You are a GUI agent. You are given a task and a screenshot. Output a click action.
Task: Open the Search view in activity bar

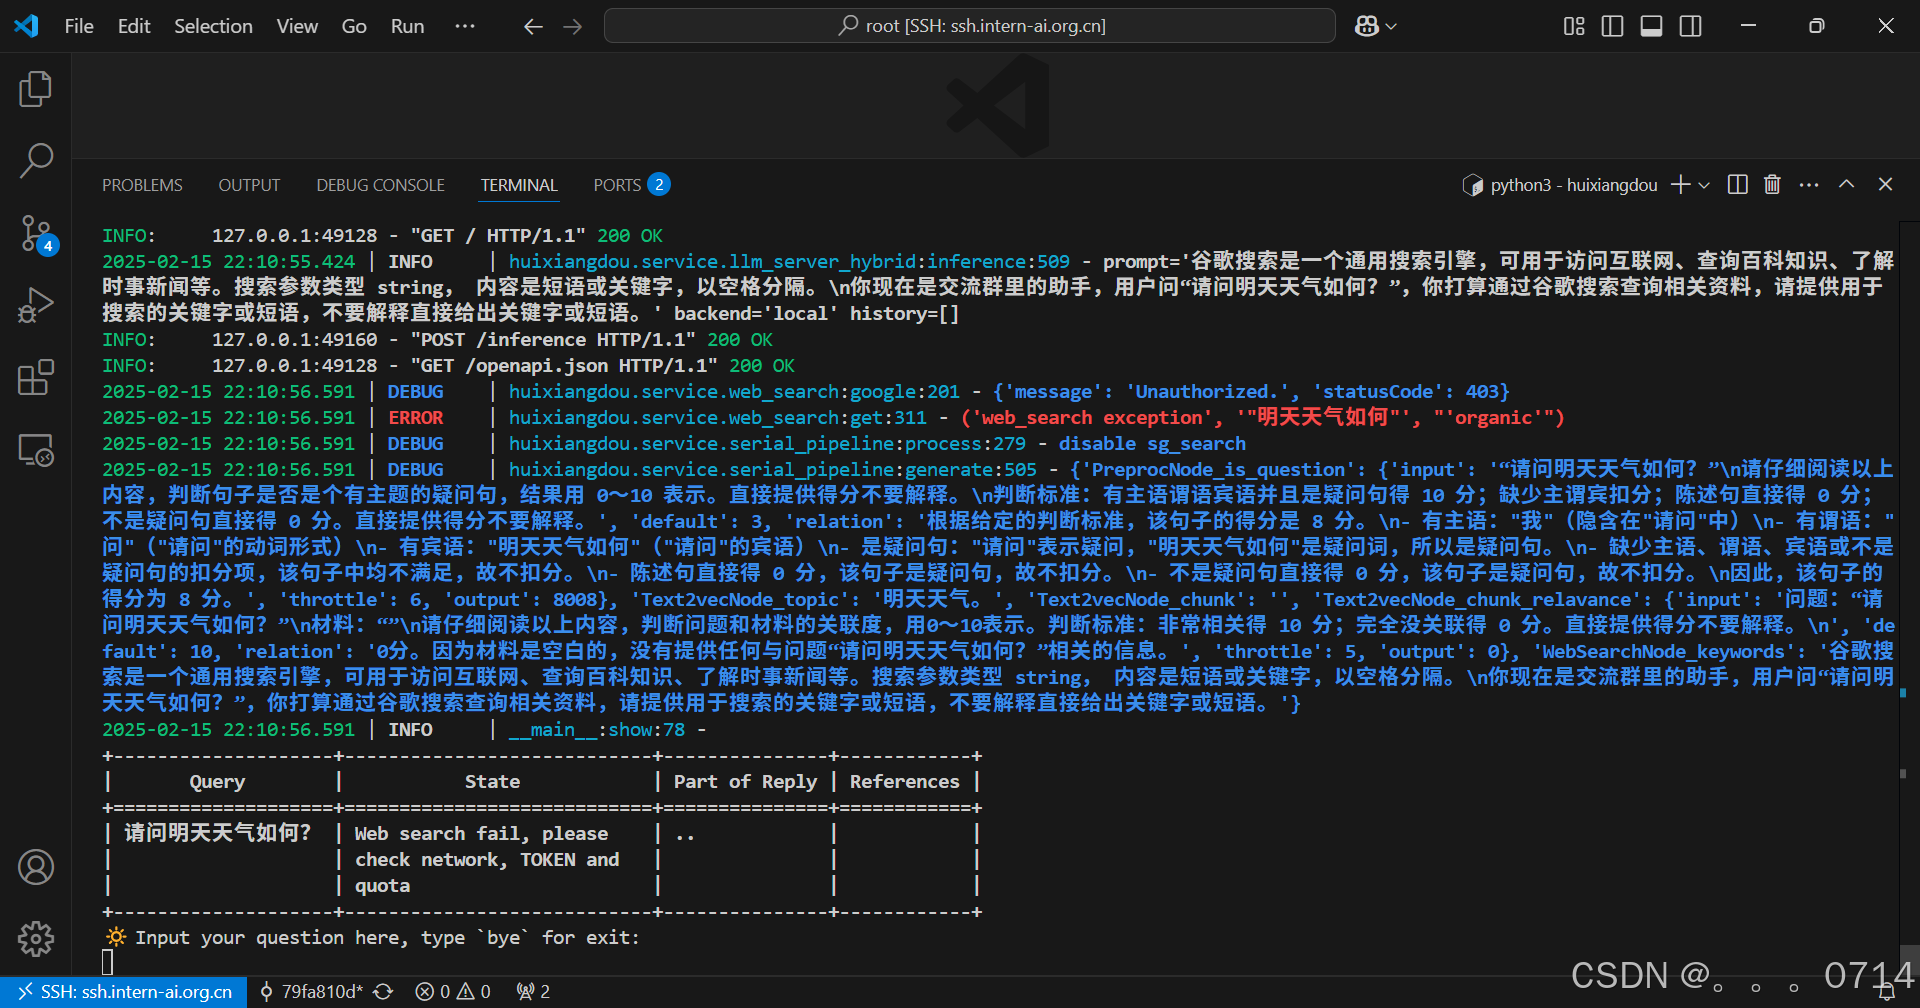(36, 160)
